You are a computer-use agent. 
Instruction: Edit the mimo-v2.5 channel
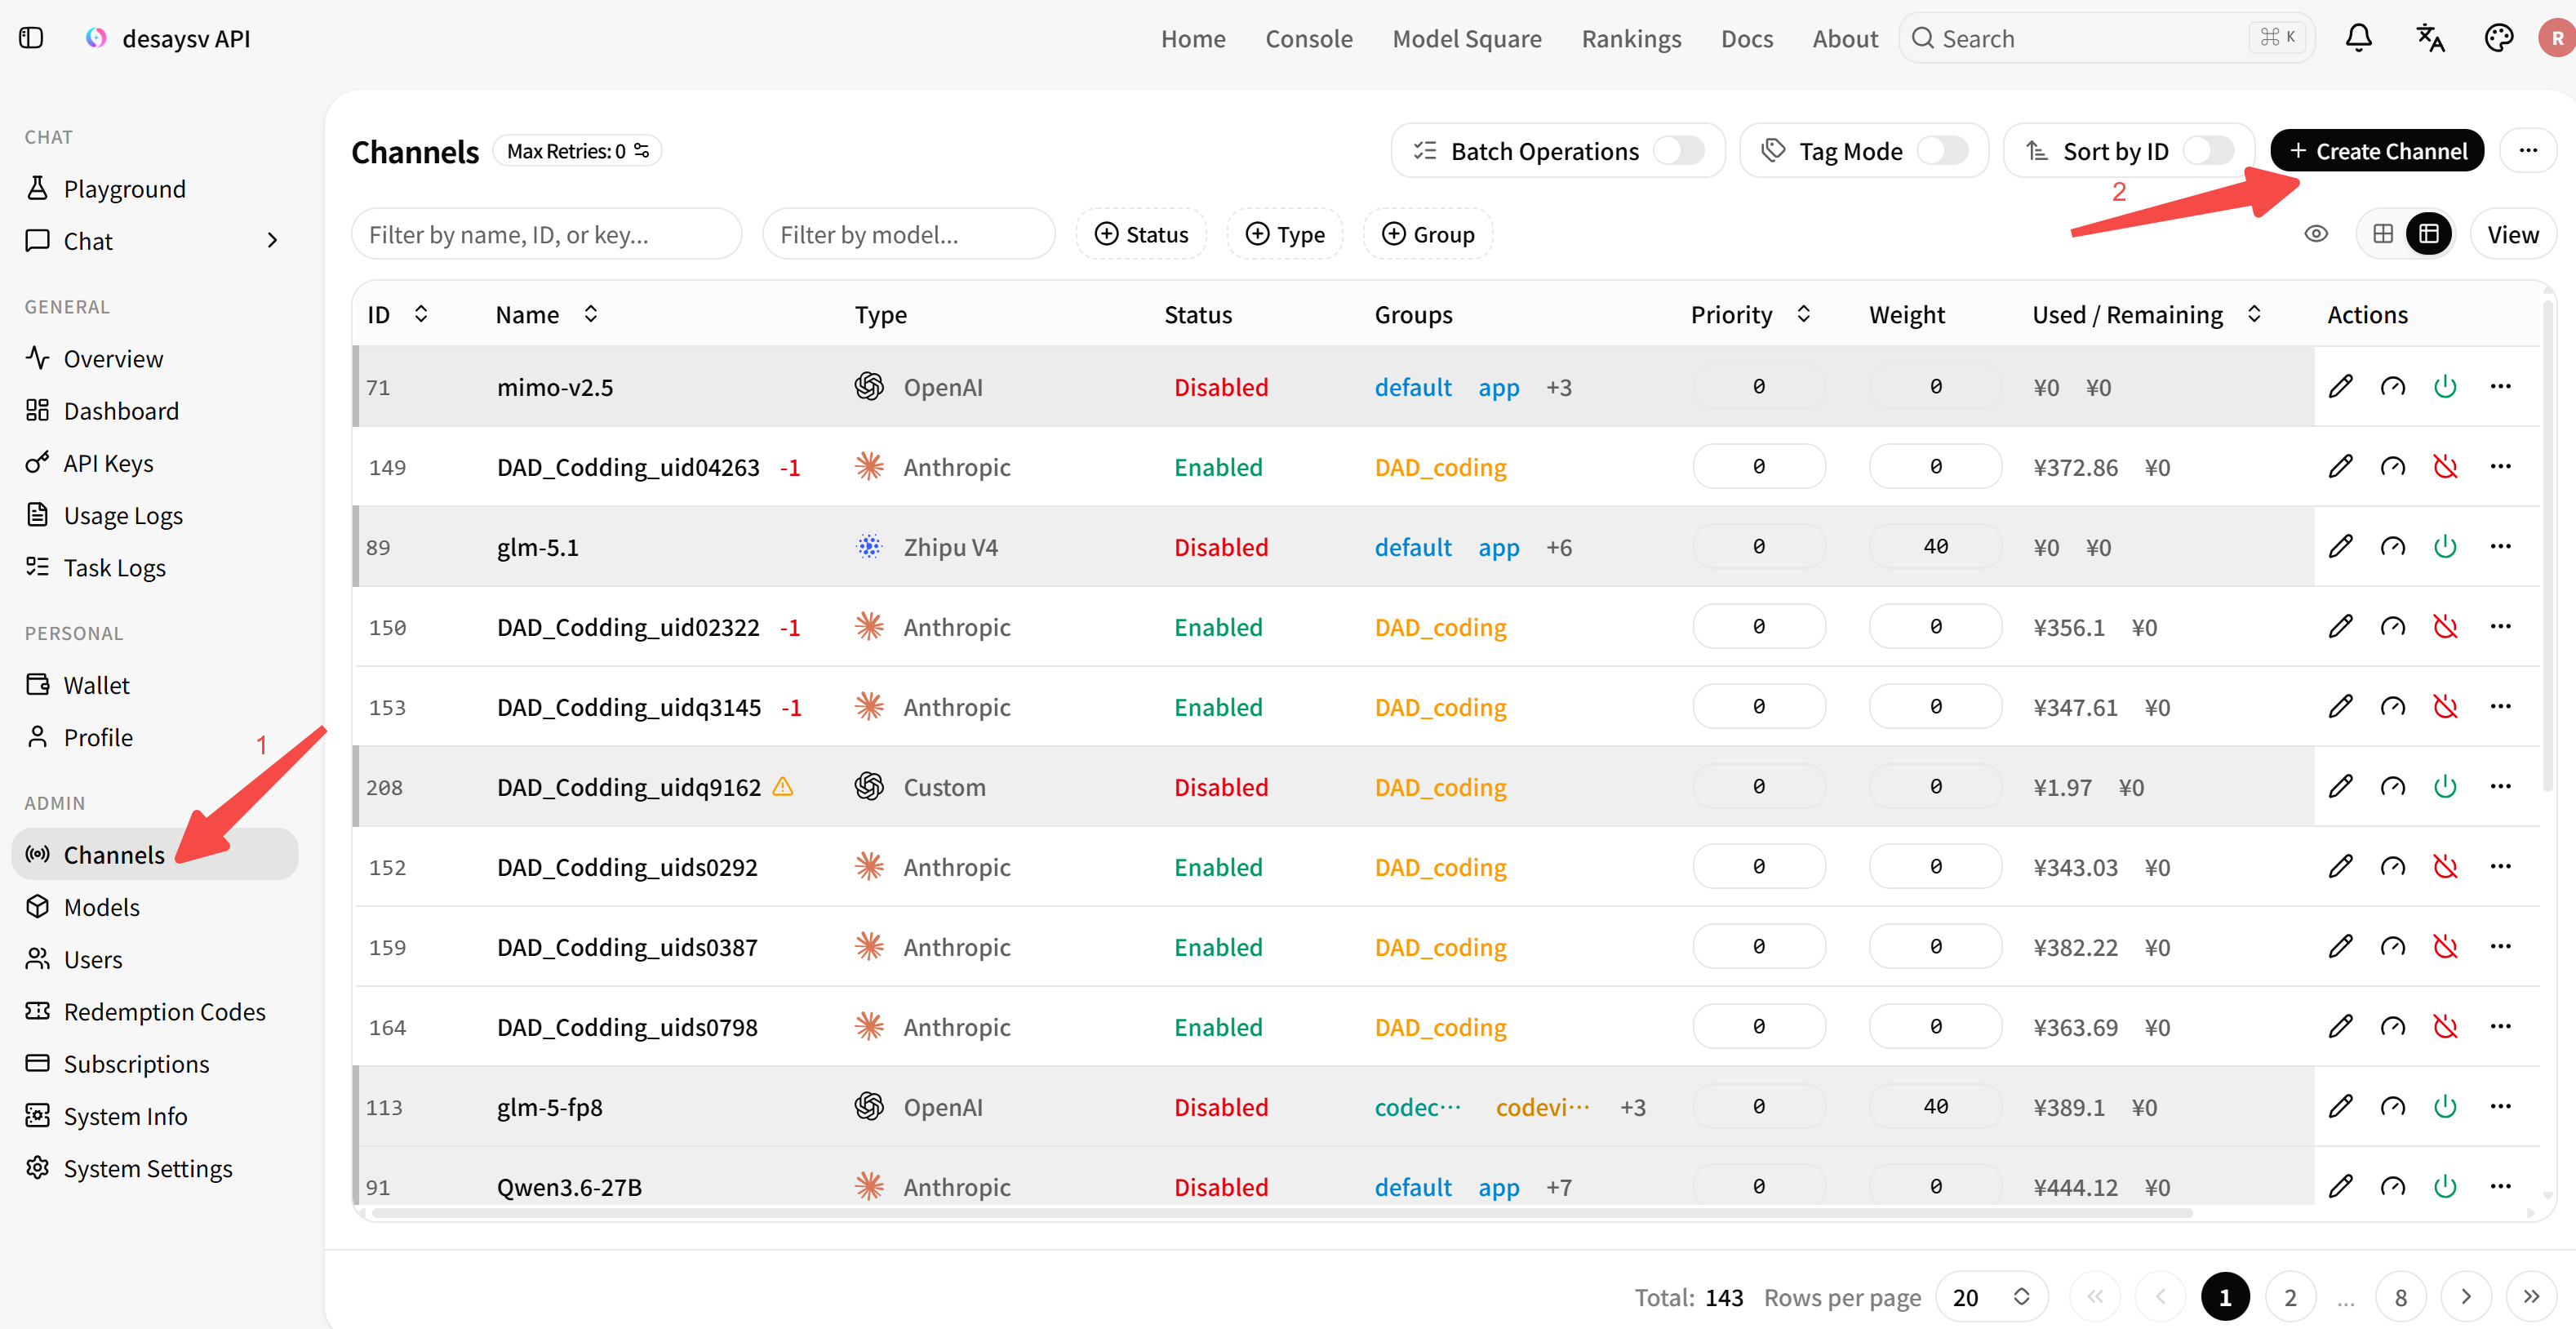tap(2340, 386)
